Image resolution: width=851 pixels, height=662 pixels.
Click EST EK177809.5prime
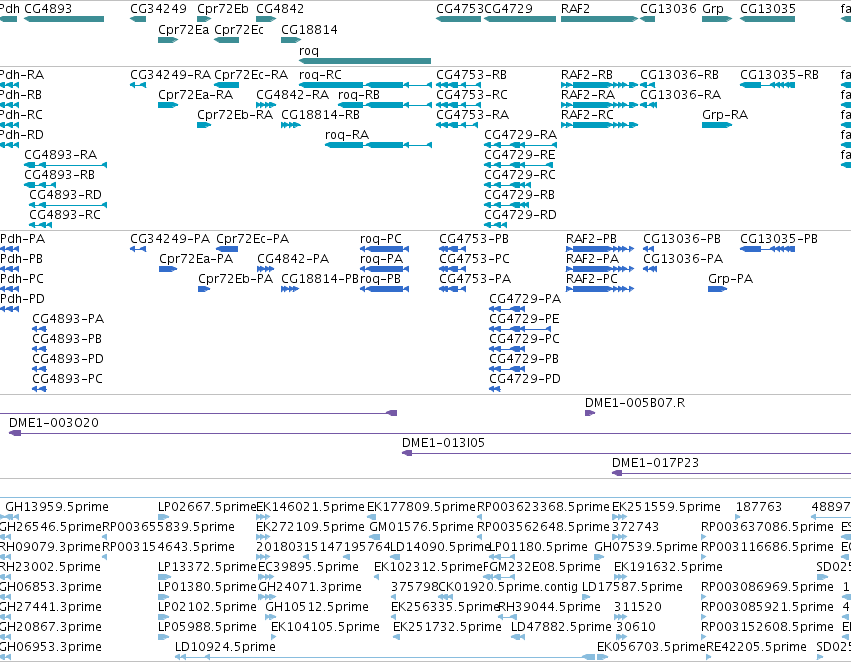421,507
